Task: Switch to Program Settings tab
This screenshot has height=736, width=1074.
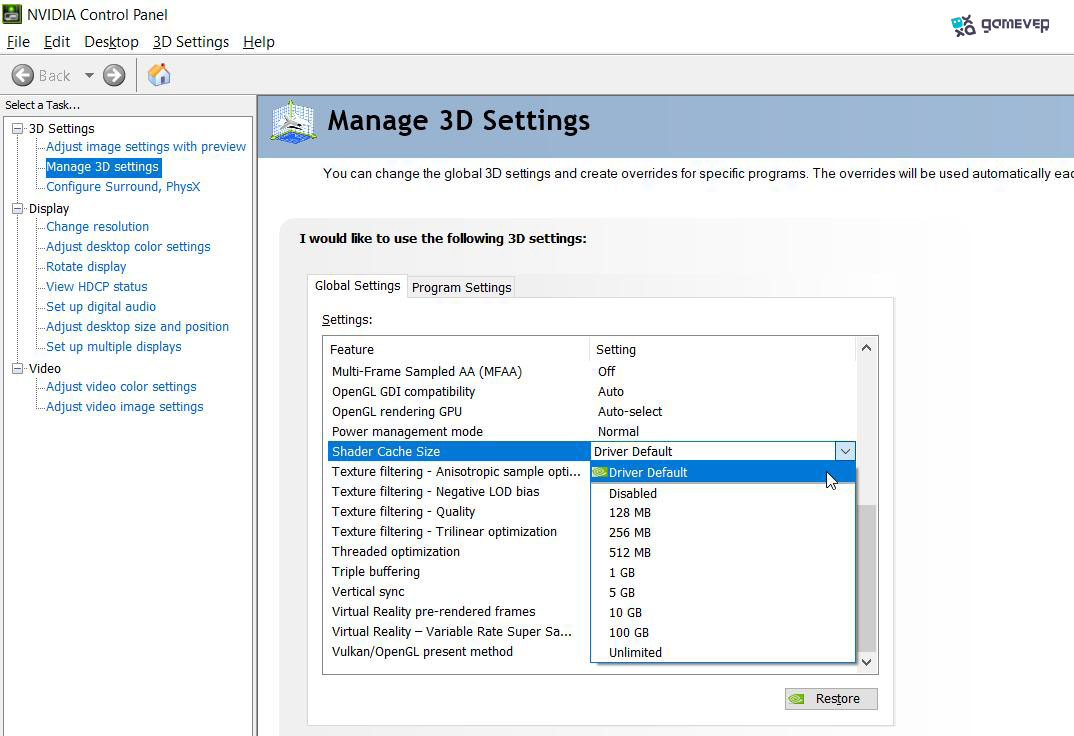Action: click(x=461, y=288)
